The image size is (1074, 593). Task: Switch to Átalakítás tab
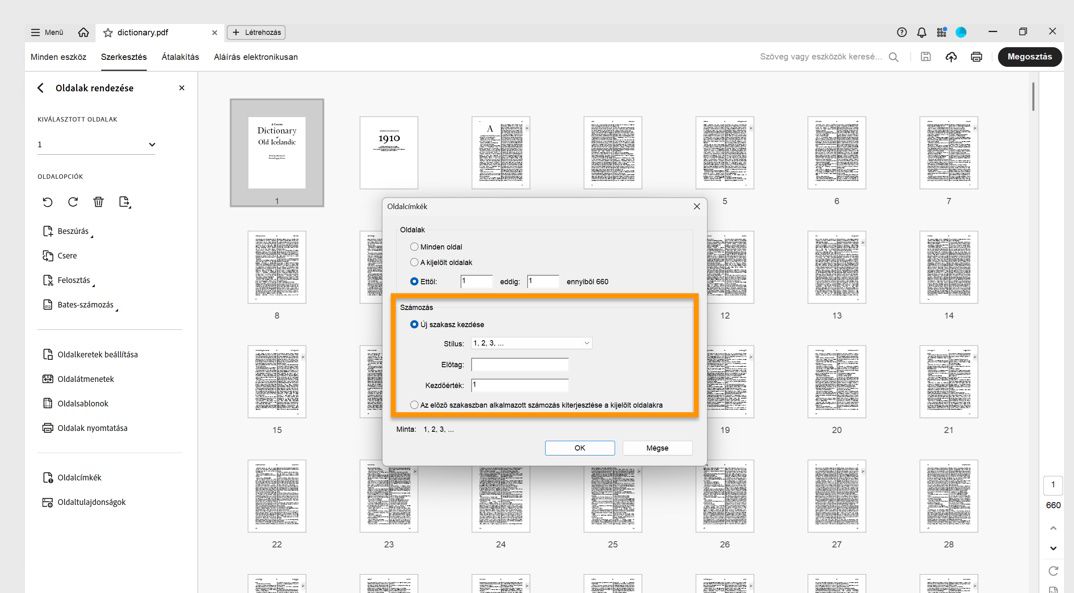click(180, 57)
